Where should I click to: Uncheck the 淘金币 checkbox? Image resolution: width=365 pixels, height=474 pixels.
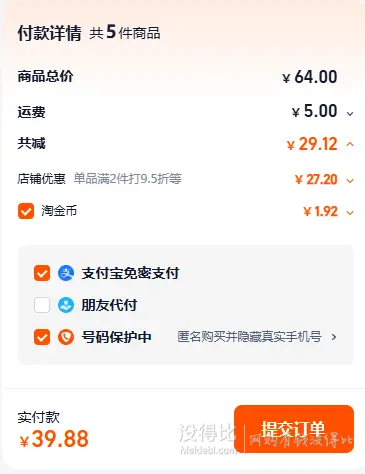26,211
